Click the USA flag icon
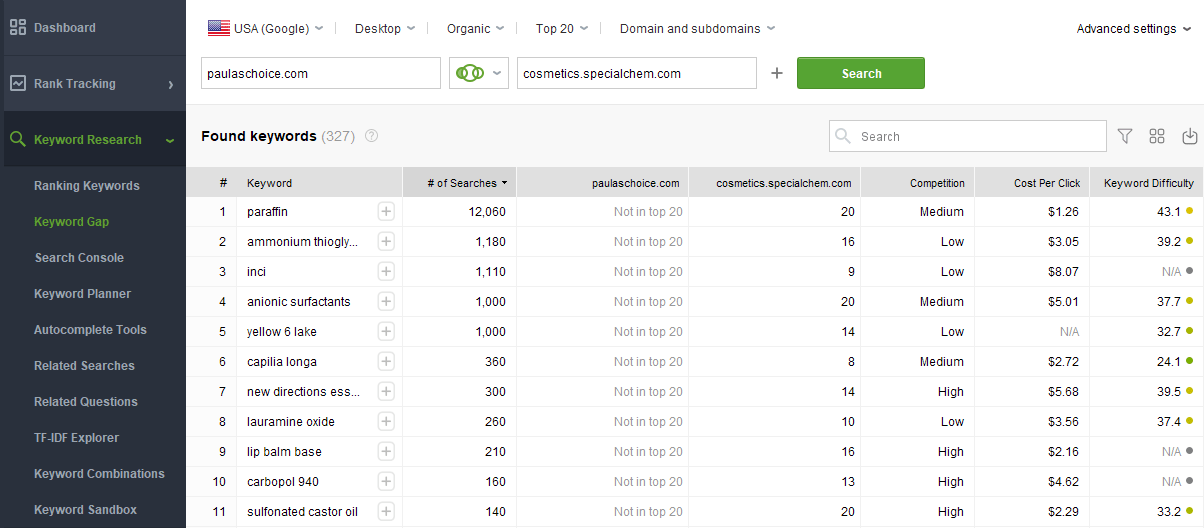Screen dimensions: 1204x528 point(219,28)
